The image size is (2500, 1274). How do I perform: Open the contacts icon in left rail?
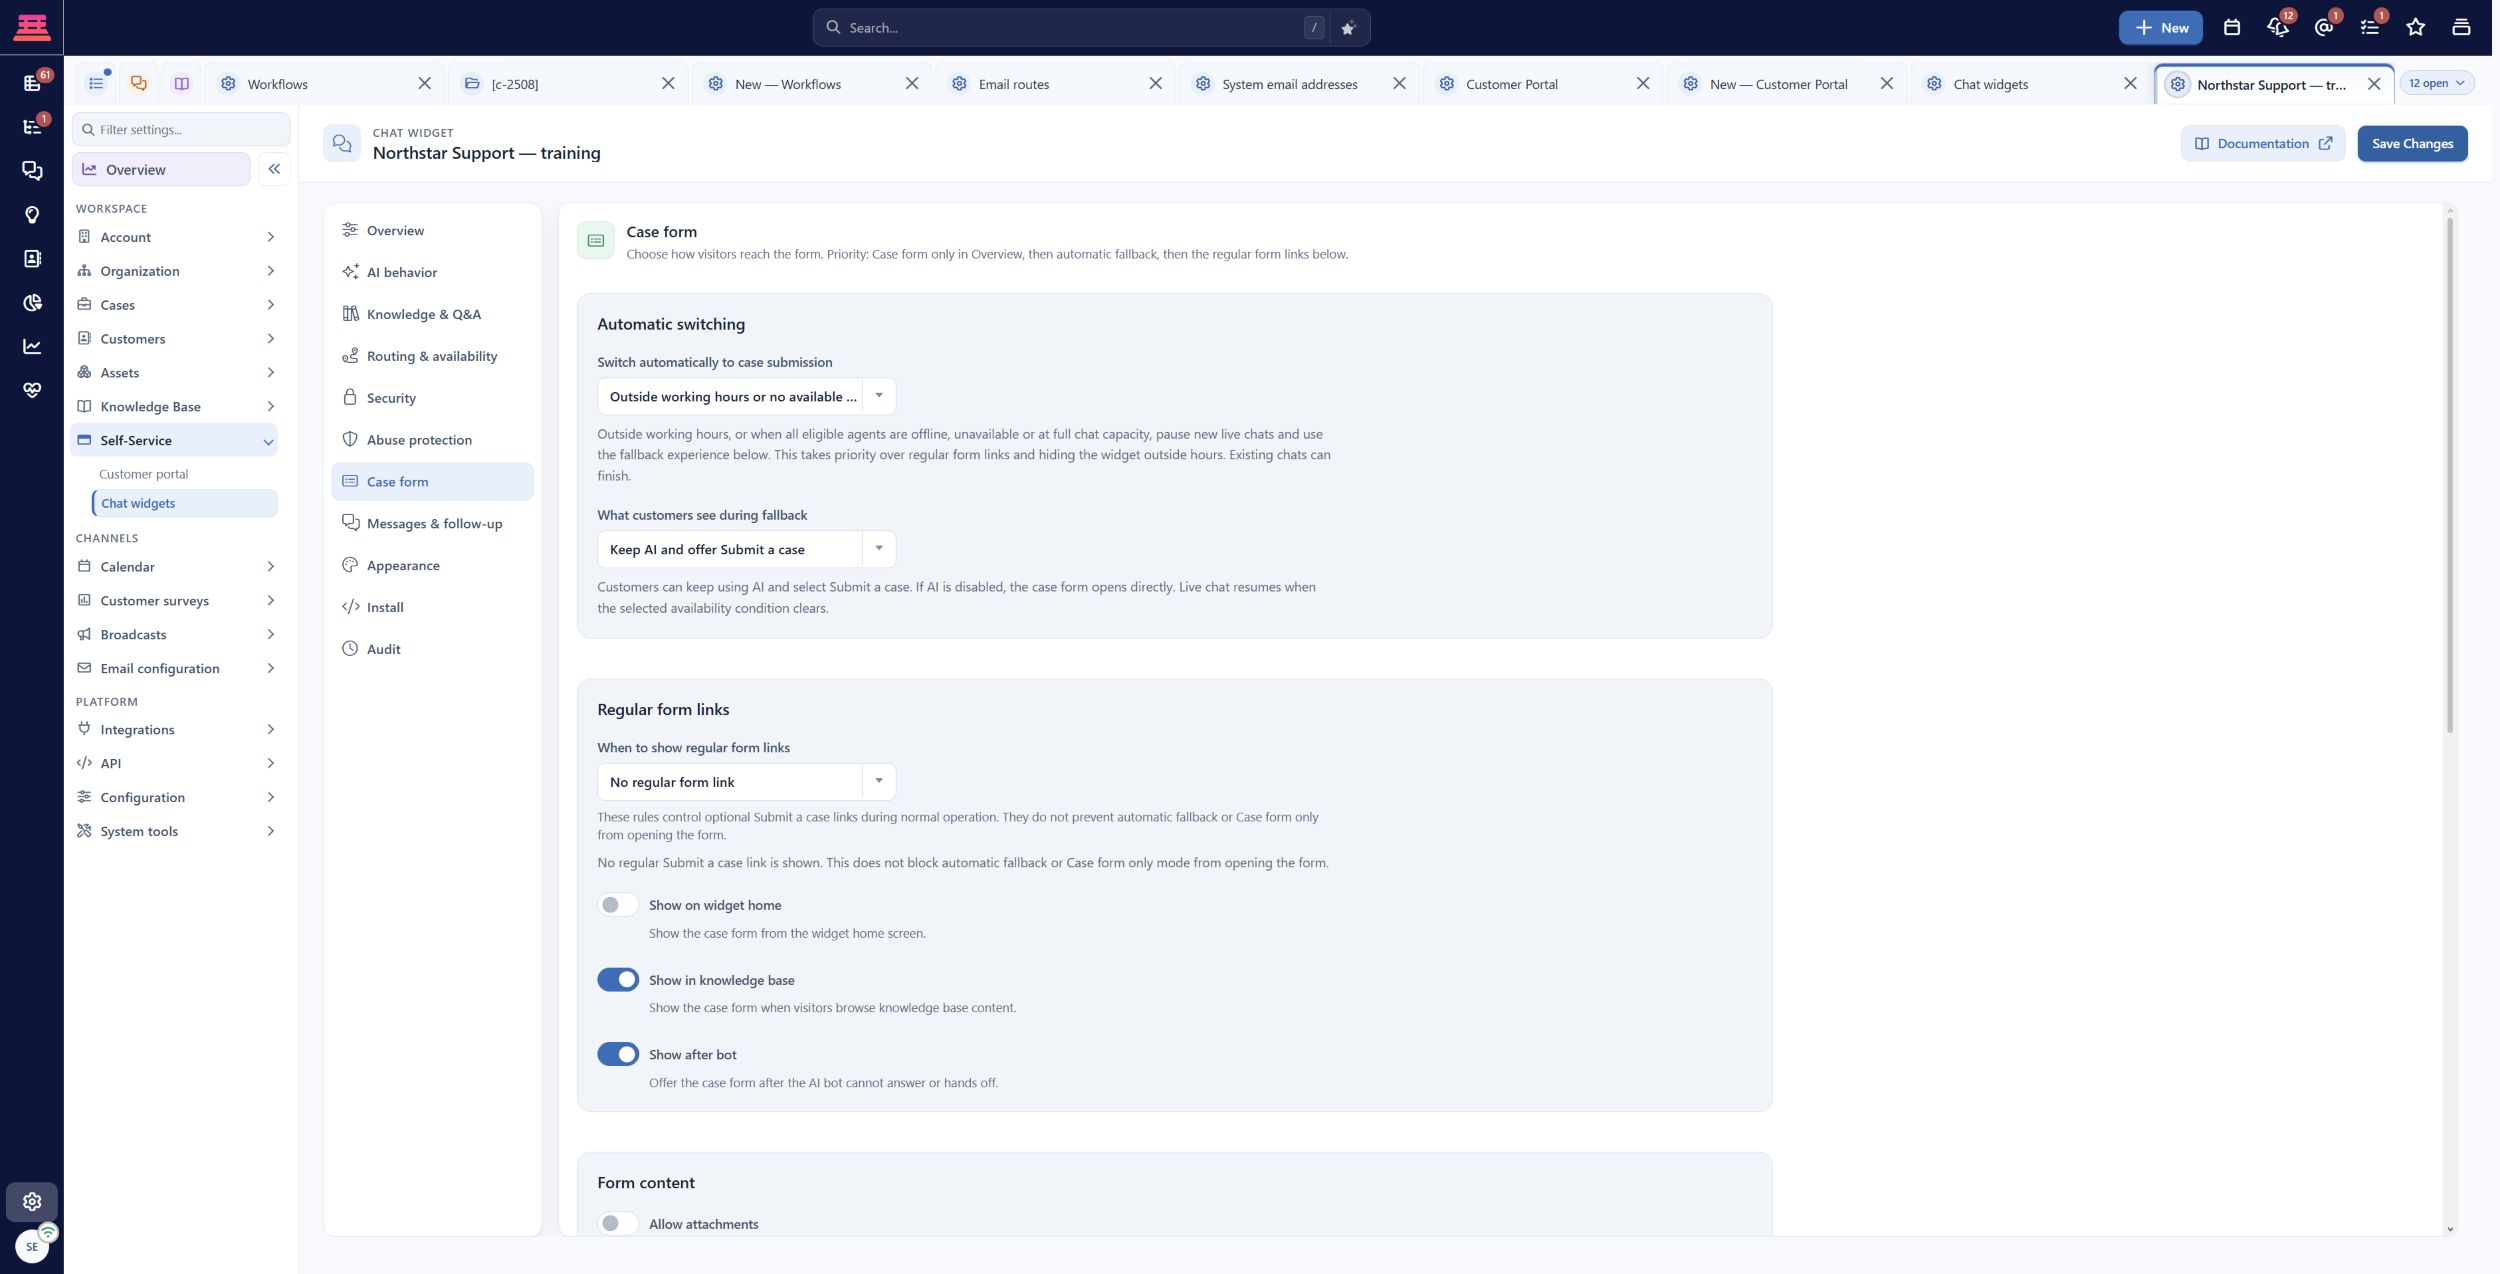(32, 259)
